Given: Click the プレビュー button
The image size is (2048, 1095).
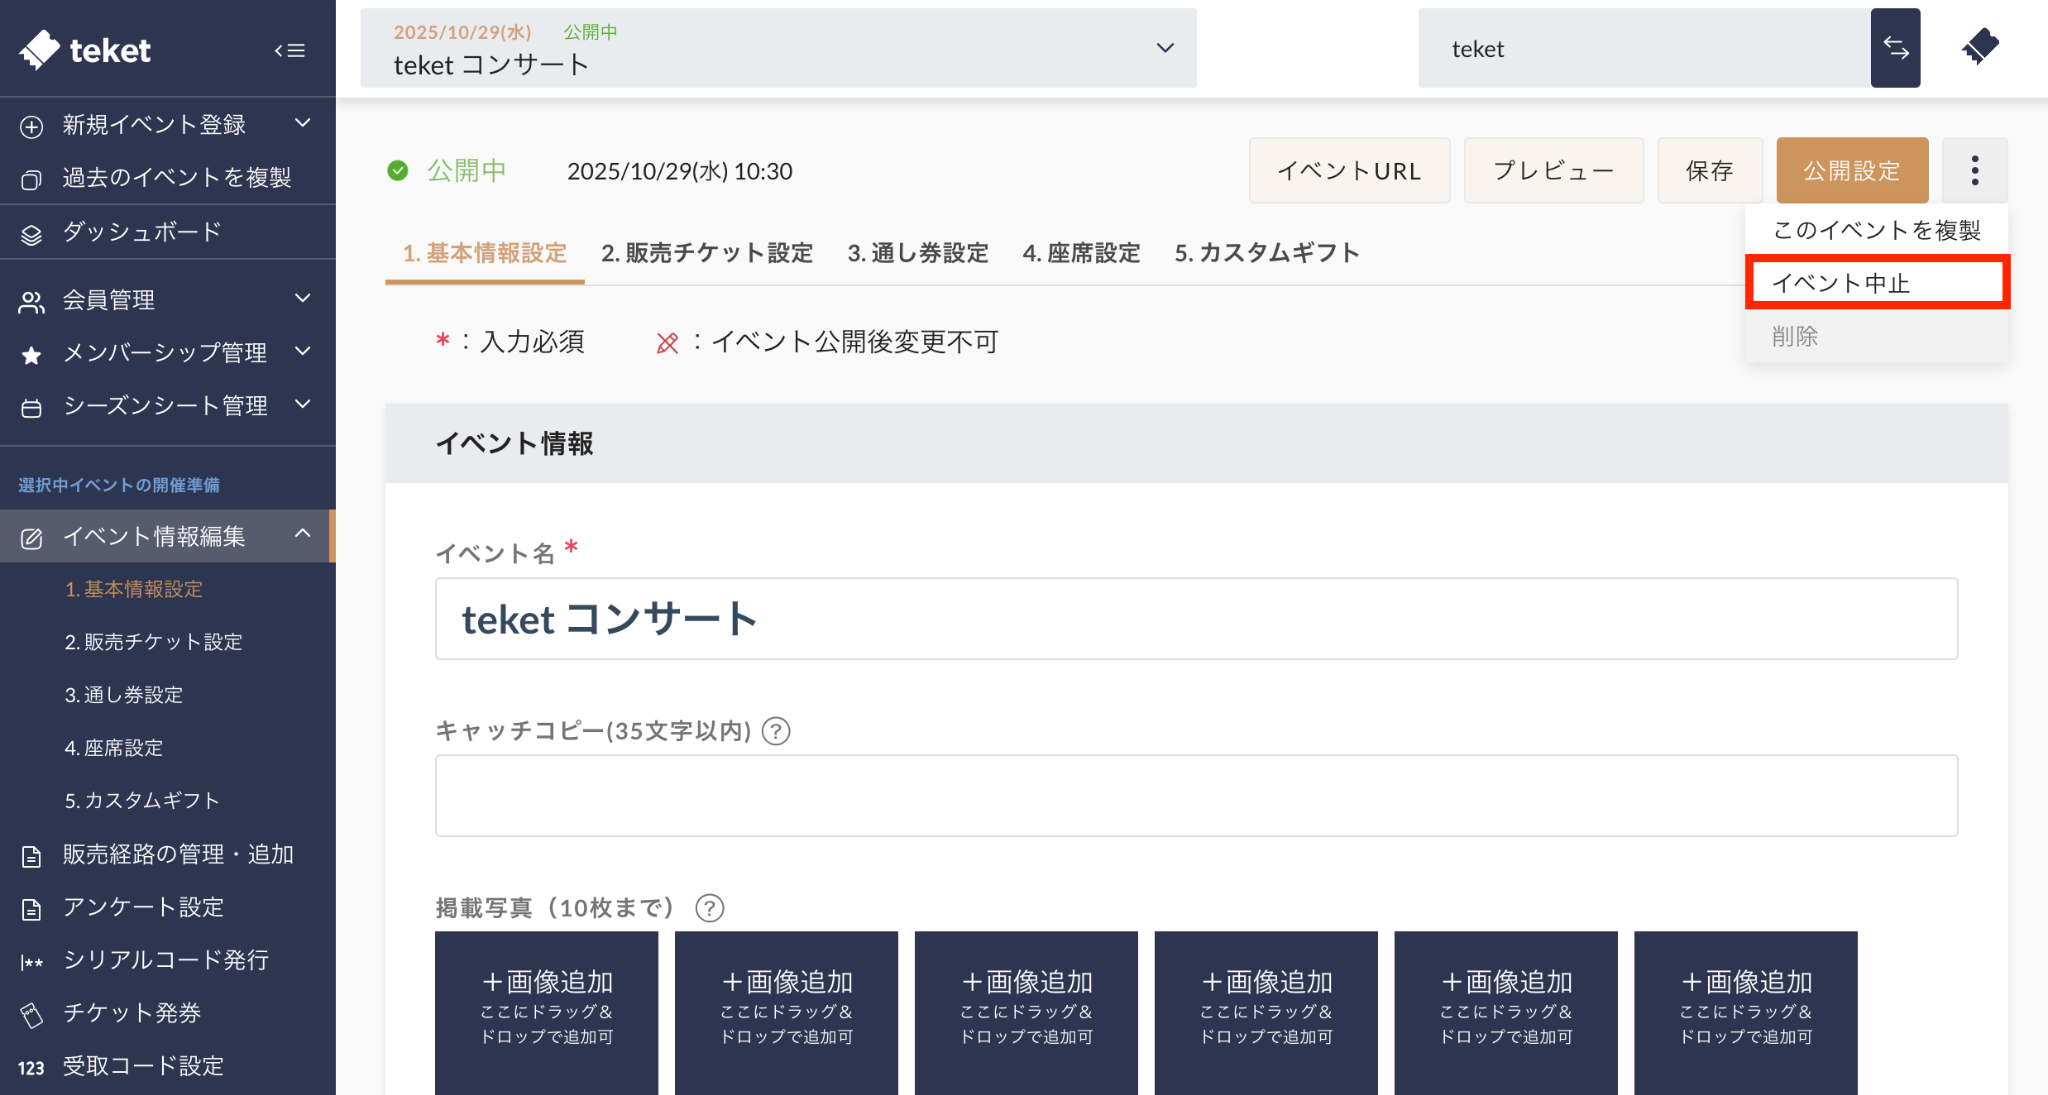Looking at the screenshot, I should pyautogui.click(x=1553, y=171).
